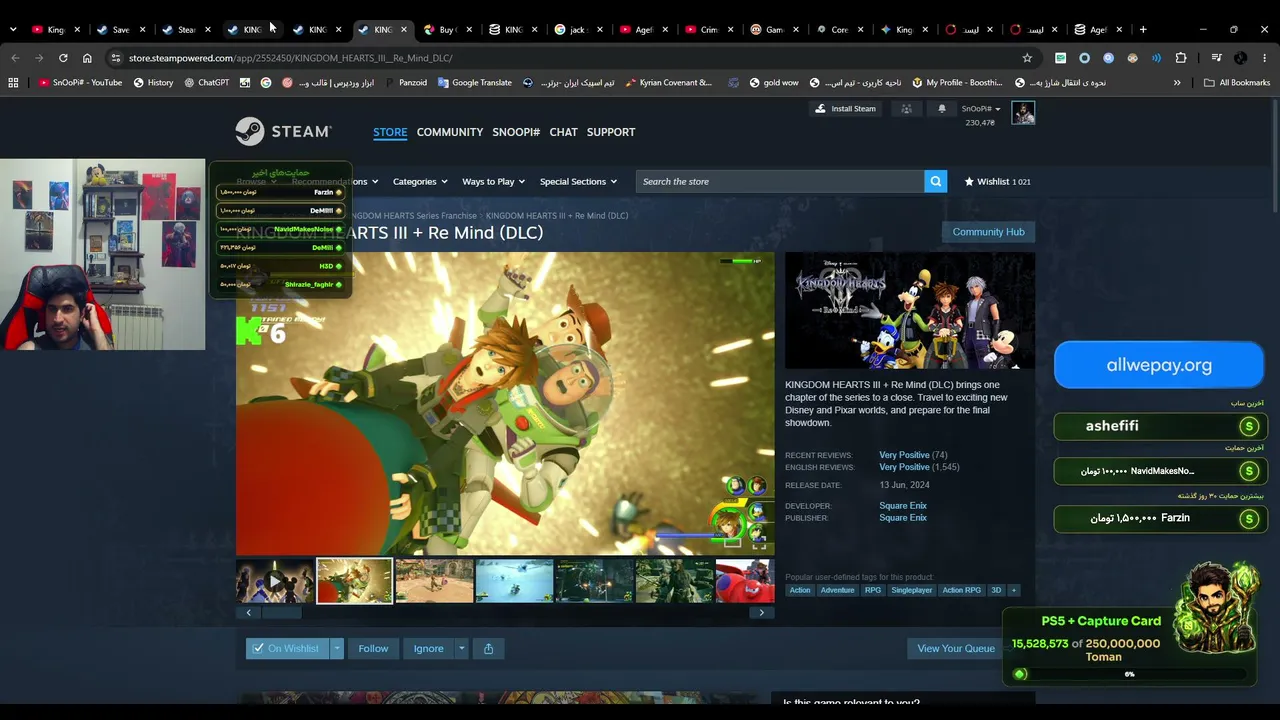Click the store search magnifier button
Image resolution: width=1280 pixels, height=720 pixels.
(x=936, y=181)
